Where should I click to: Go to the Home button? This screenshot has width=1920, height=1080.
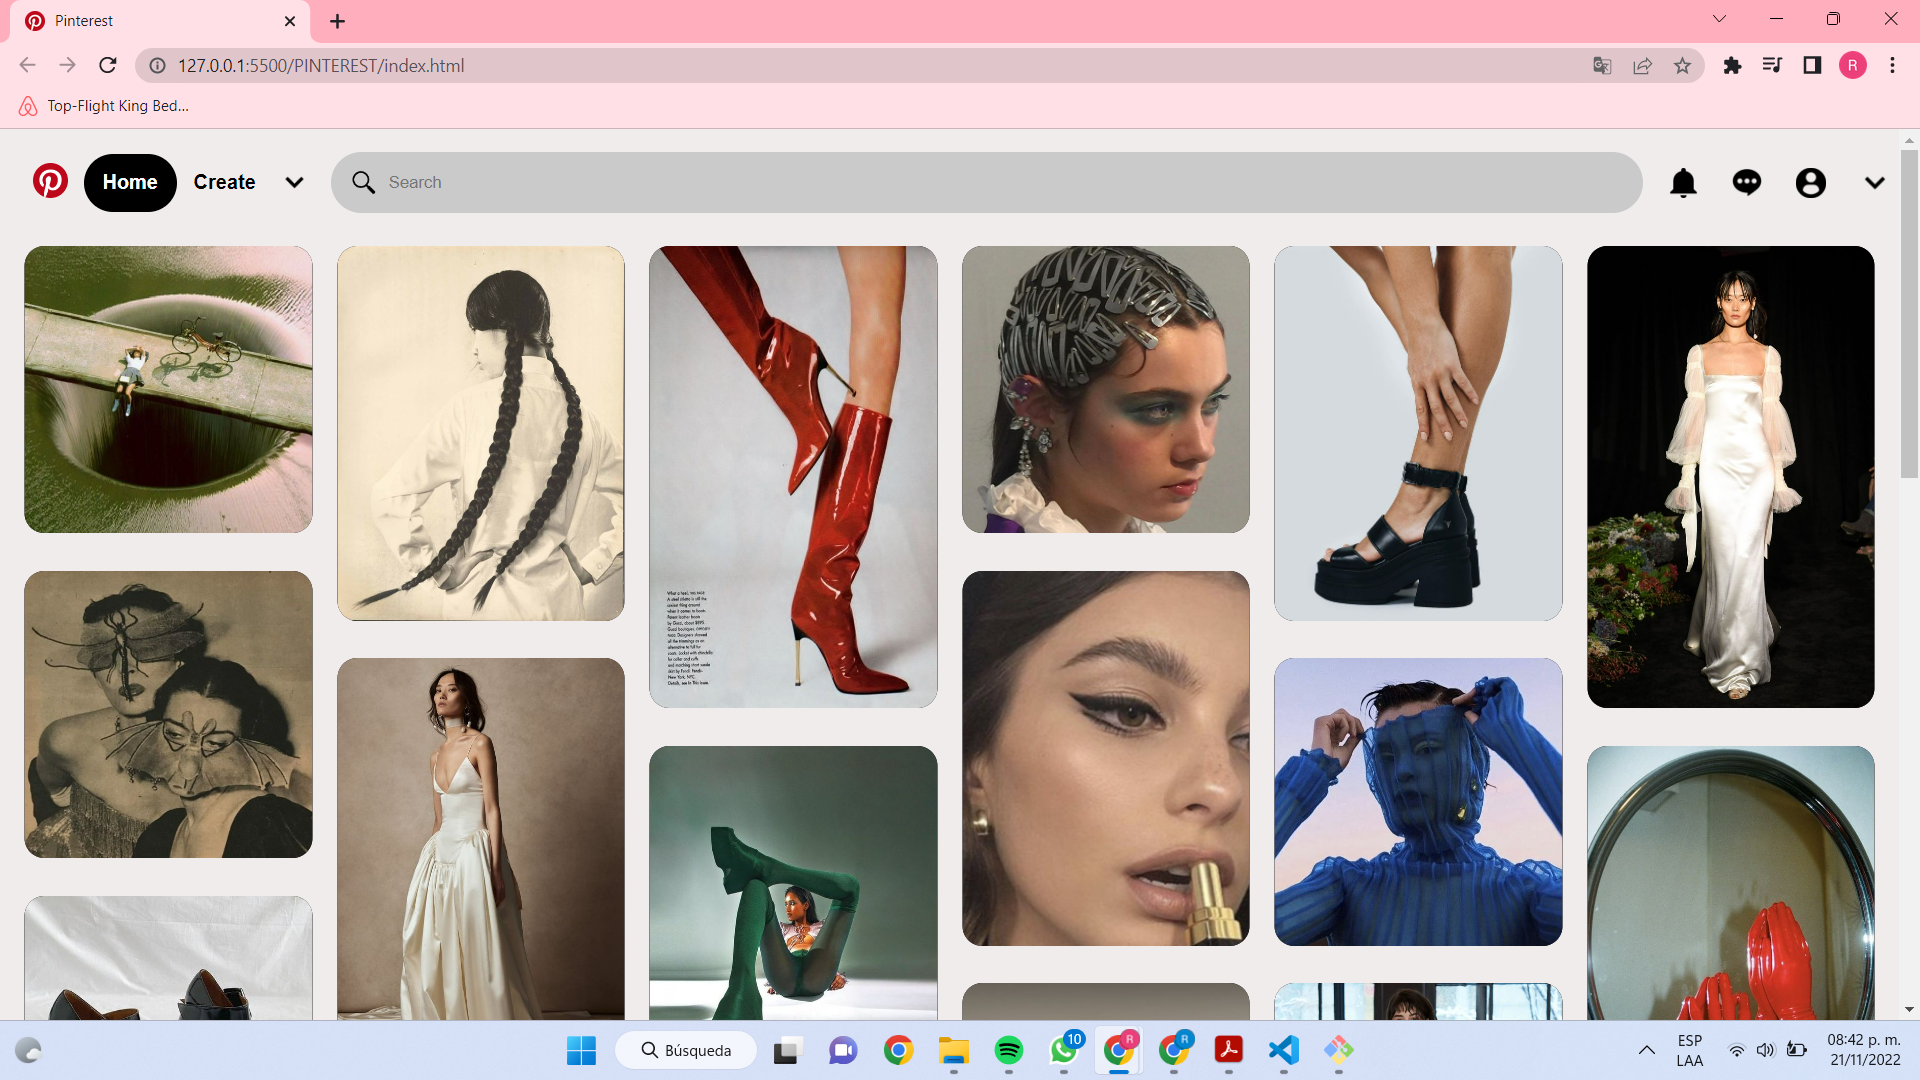130,182
